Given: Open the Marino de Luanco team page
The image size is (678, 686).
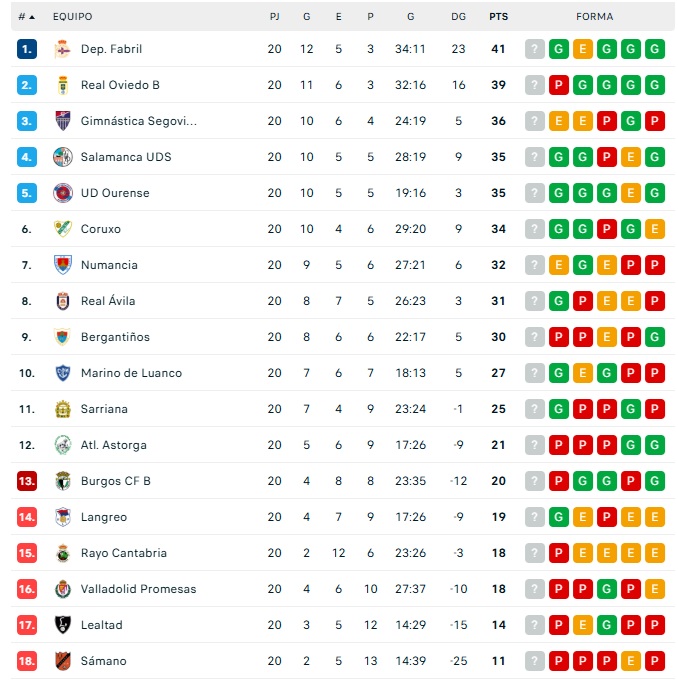Looking at the screenshot, I should pos(131,373).
